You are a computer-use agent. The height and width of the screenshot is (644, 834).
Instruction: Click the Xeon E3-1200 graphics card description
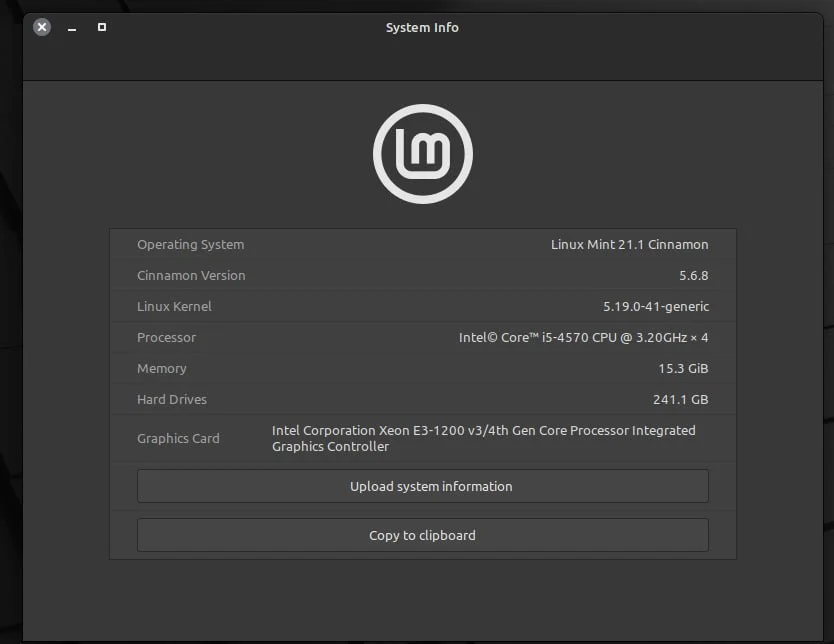tap(483, 438)
